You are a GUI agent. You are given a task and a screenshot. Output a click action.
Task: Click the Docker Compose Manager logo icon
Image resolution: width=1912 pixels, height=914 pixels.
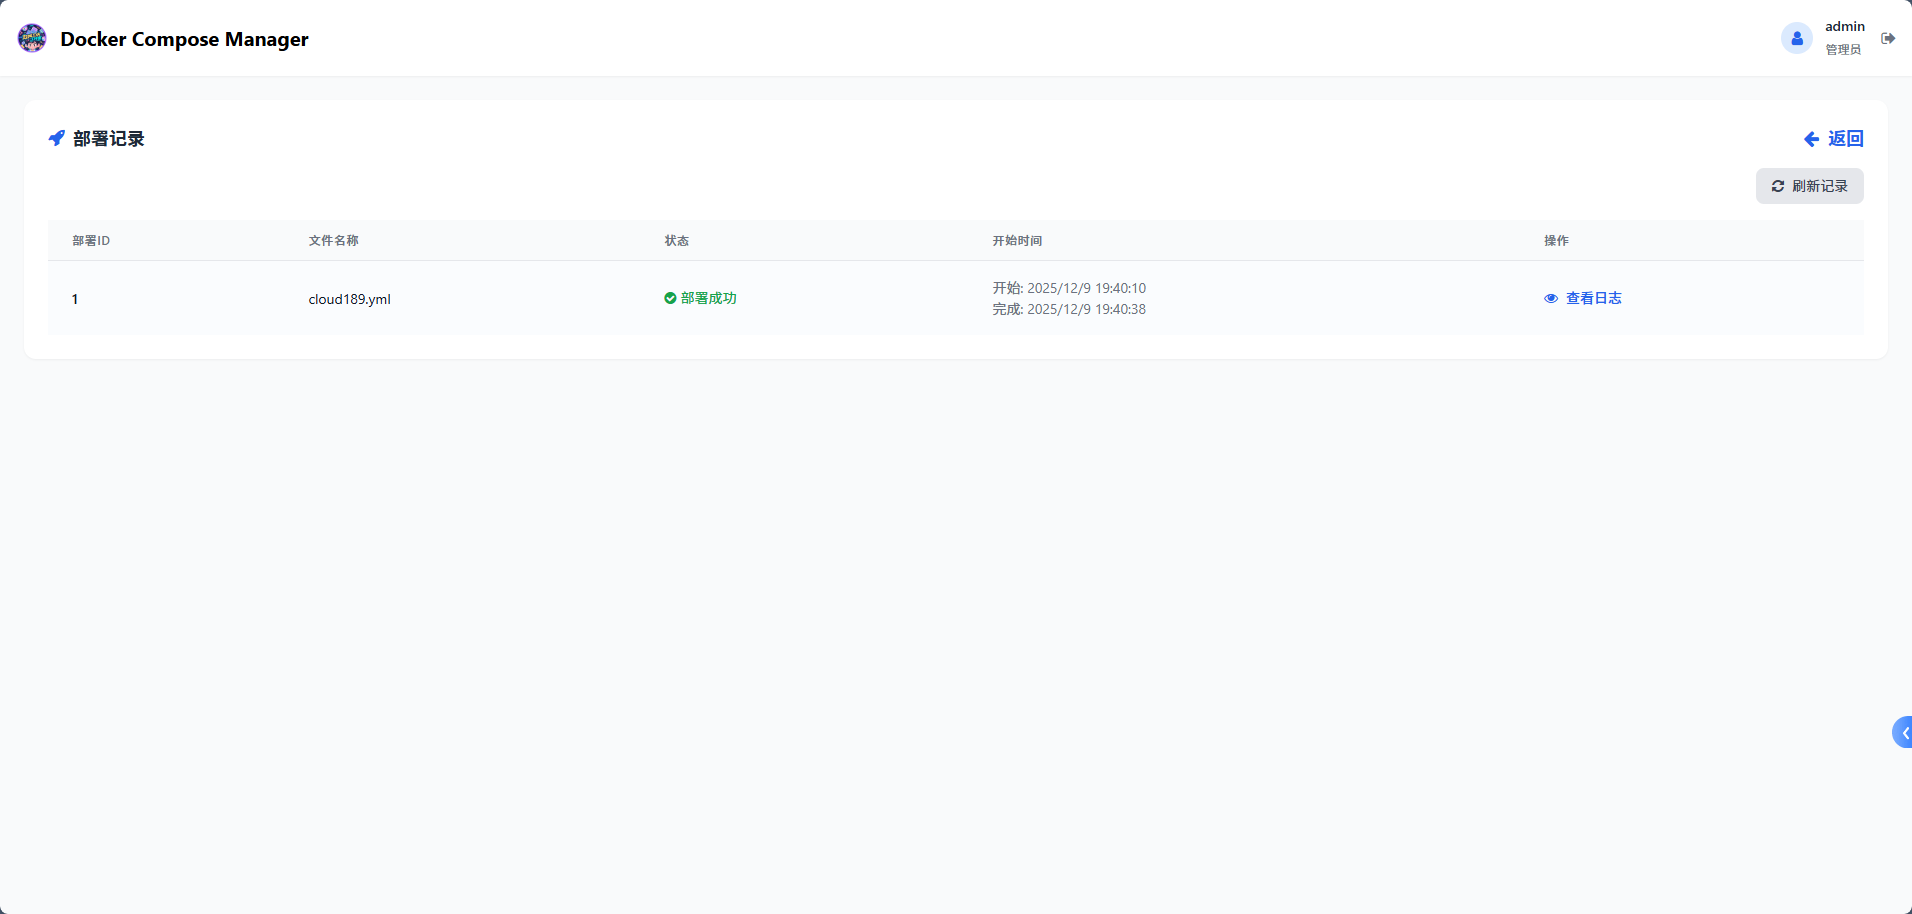coord(32,39)
